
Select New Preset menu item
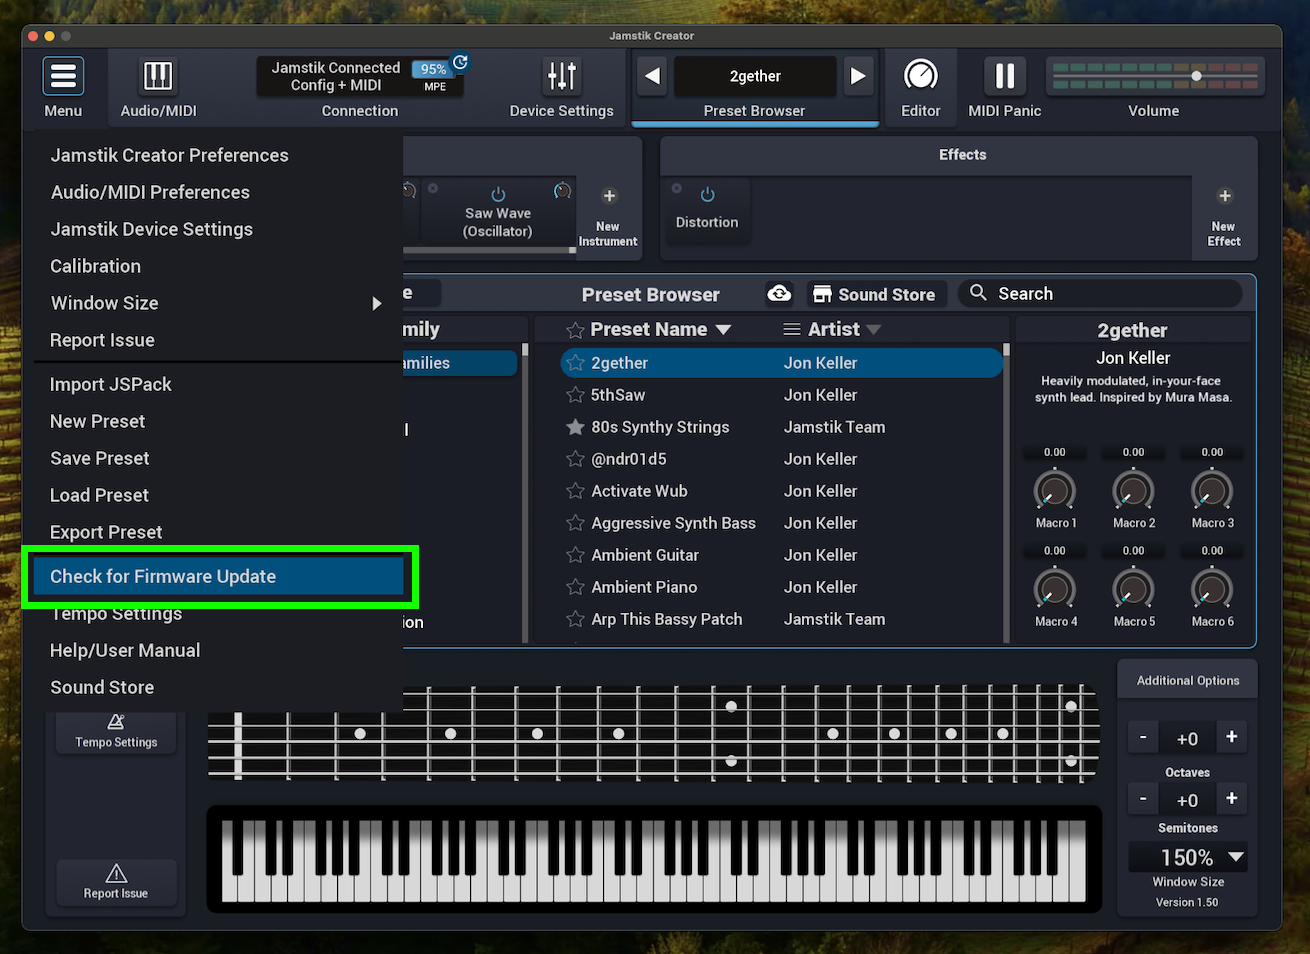97,421
